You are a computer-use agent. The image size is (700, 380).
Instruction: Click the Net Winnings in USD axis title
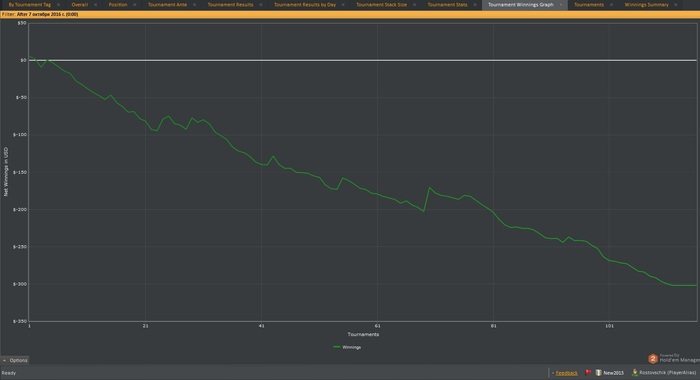pos(6,172)
